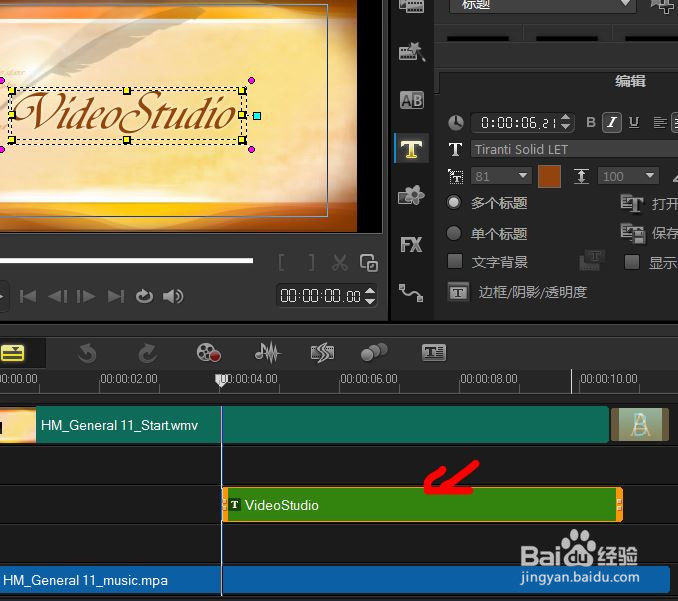Open the Graphics library flower icon
This screenshot has height=601, width=678.
411,195
